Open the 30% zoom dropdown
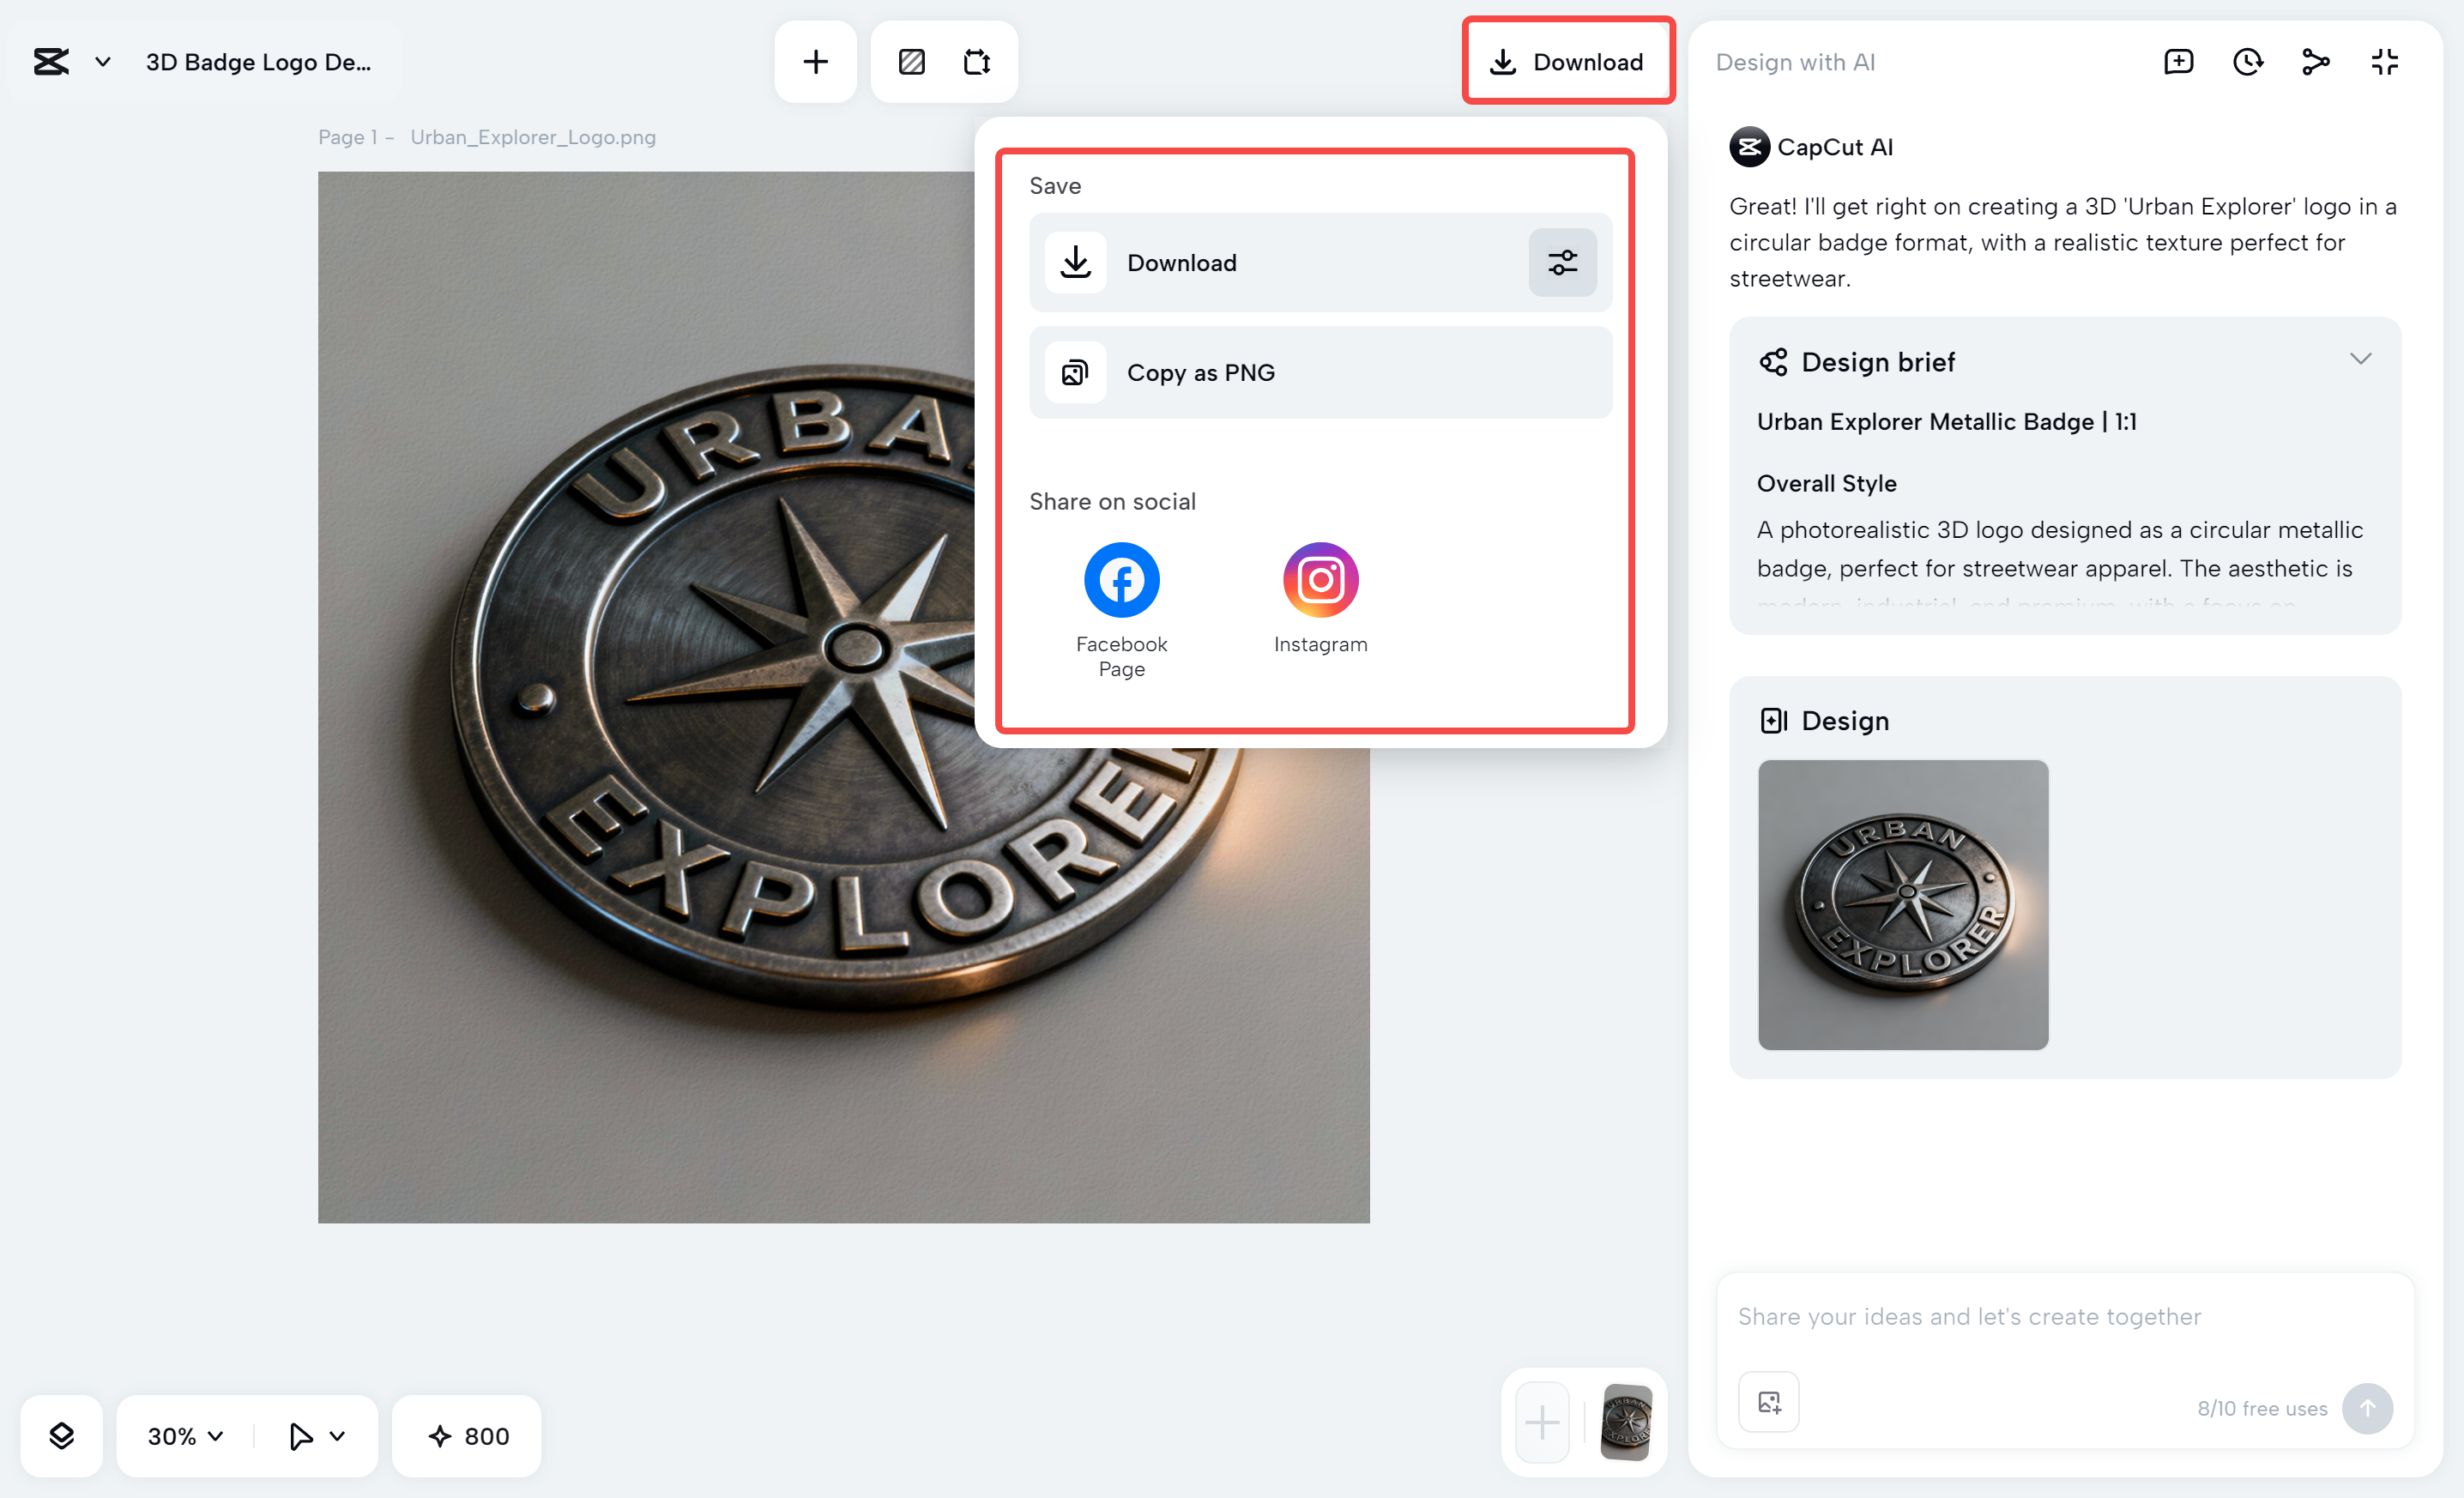2464x1498 pixels. pos(185,1436)
